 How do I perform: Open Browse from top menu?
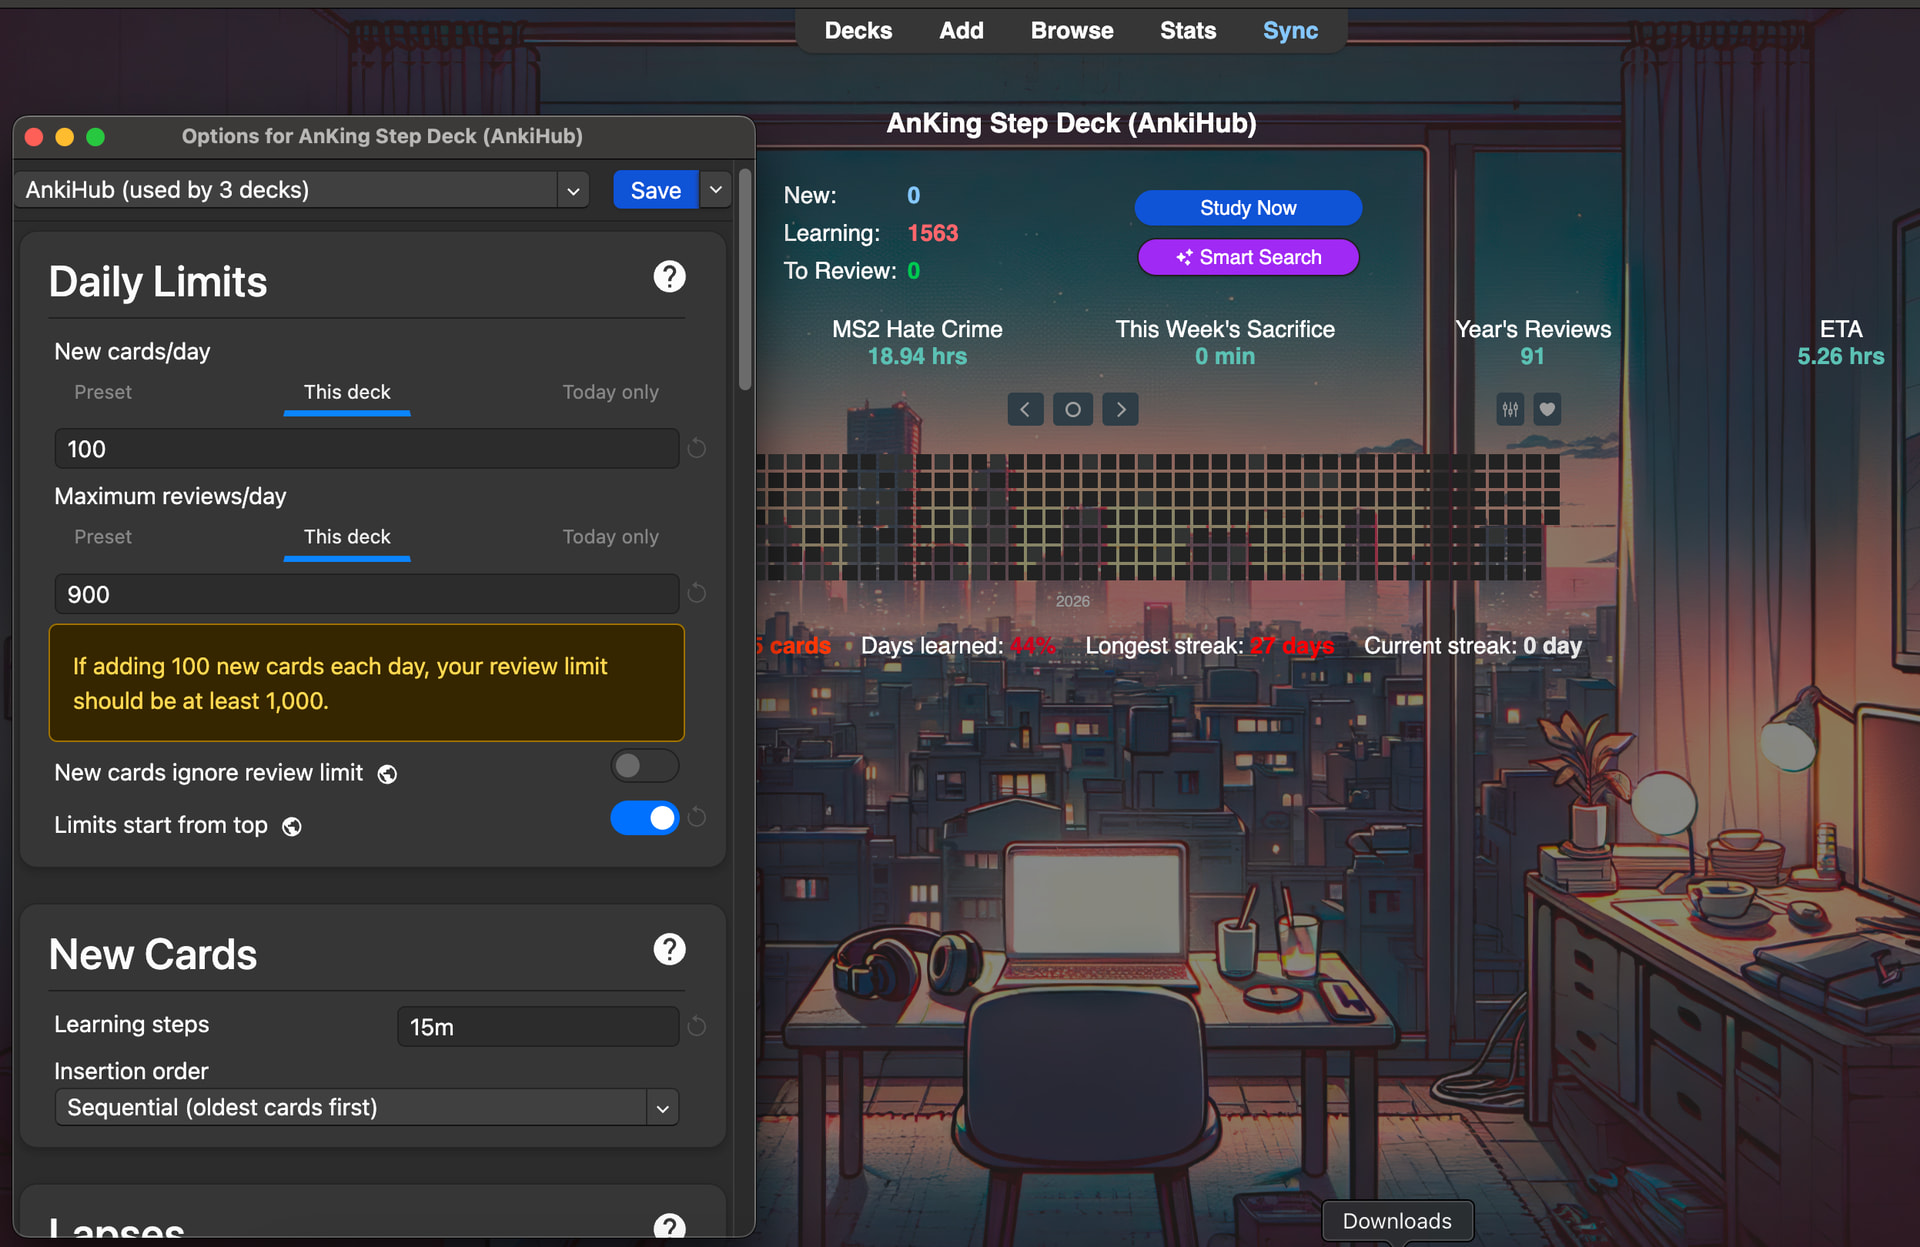coord(1071,31)
